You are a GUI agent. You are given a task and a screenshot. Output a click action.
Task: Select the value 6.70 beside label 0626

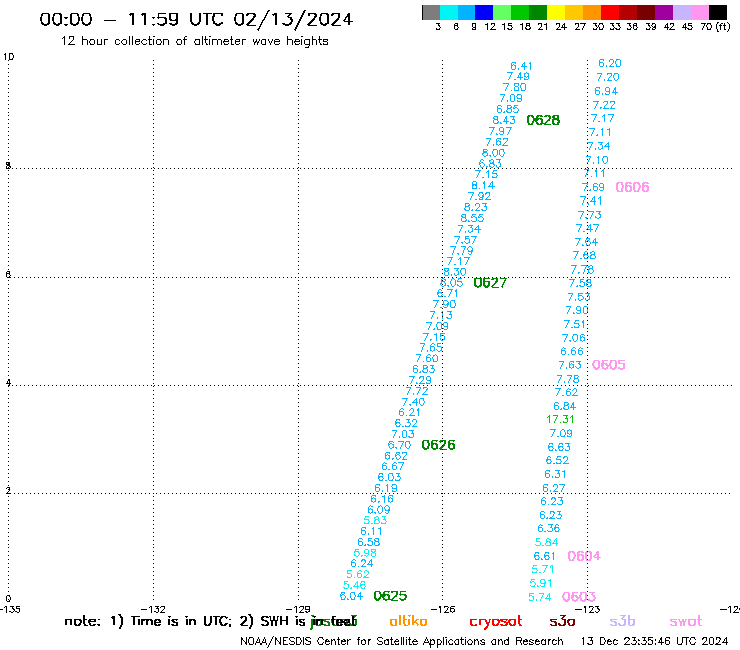[x=399, y=445]
